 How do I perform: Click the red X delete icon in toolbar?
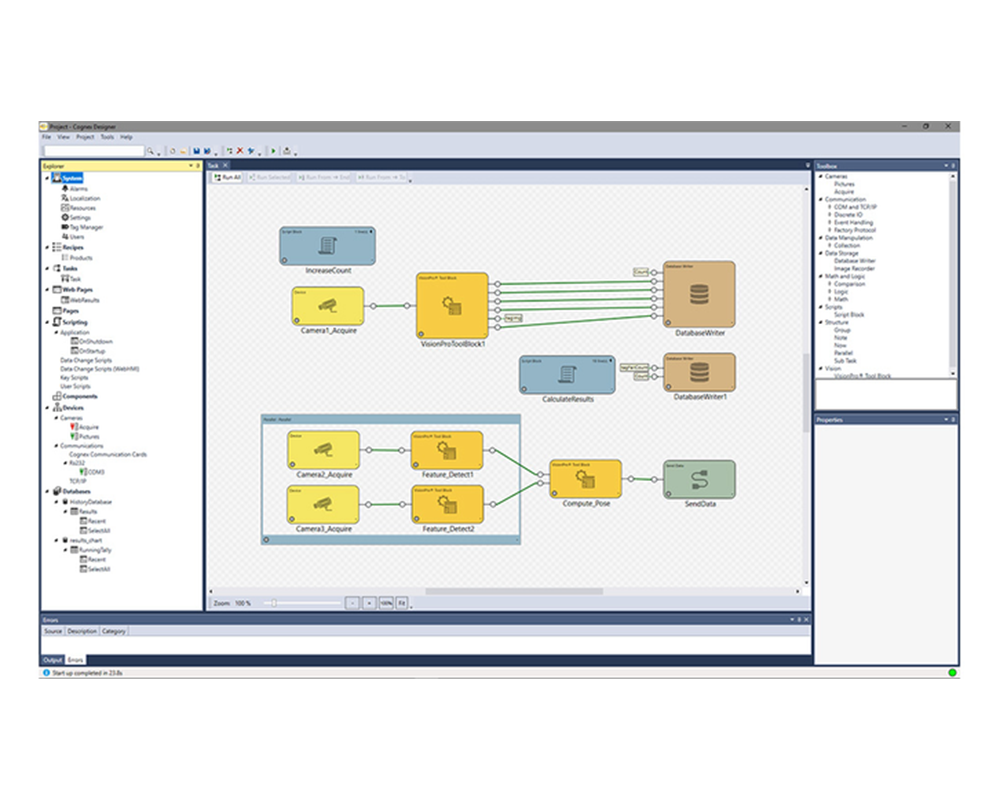coord(240,151)
